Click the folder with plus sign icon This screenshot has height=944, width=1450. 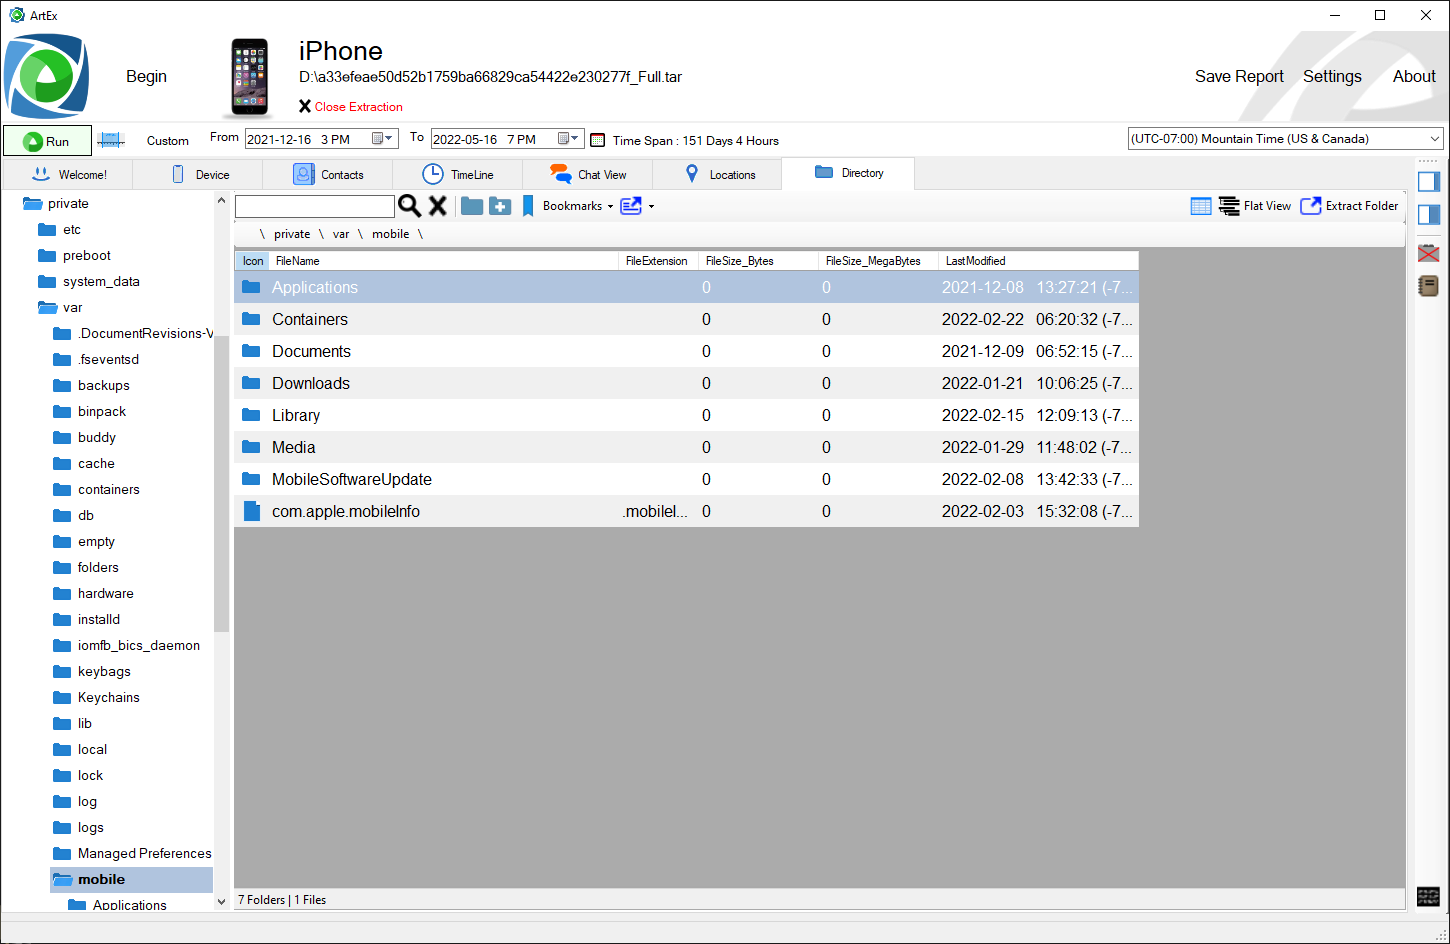500,206
